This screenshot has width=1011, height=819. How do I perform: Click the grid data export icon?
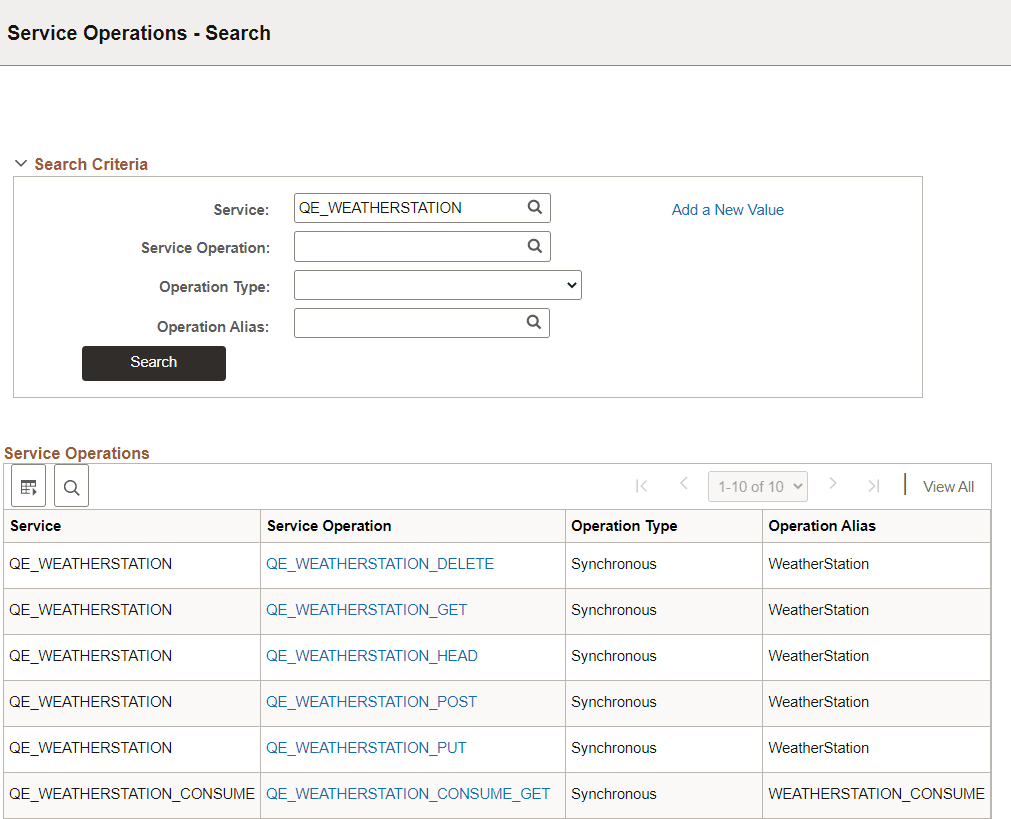coord(28,486)
